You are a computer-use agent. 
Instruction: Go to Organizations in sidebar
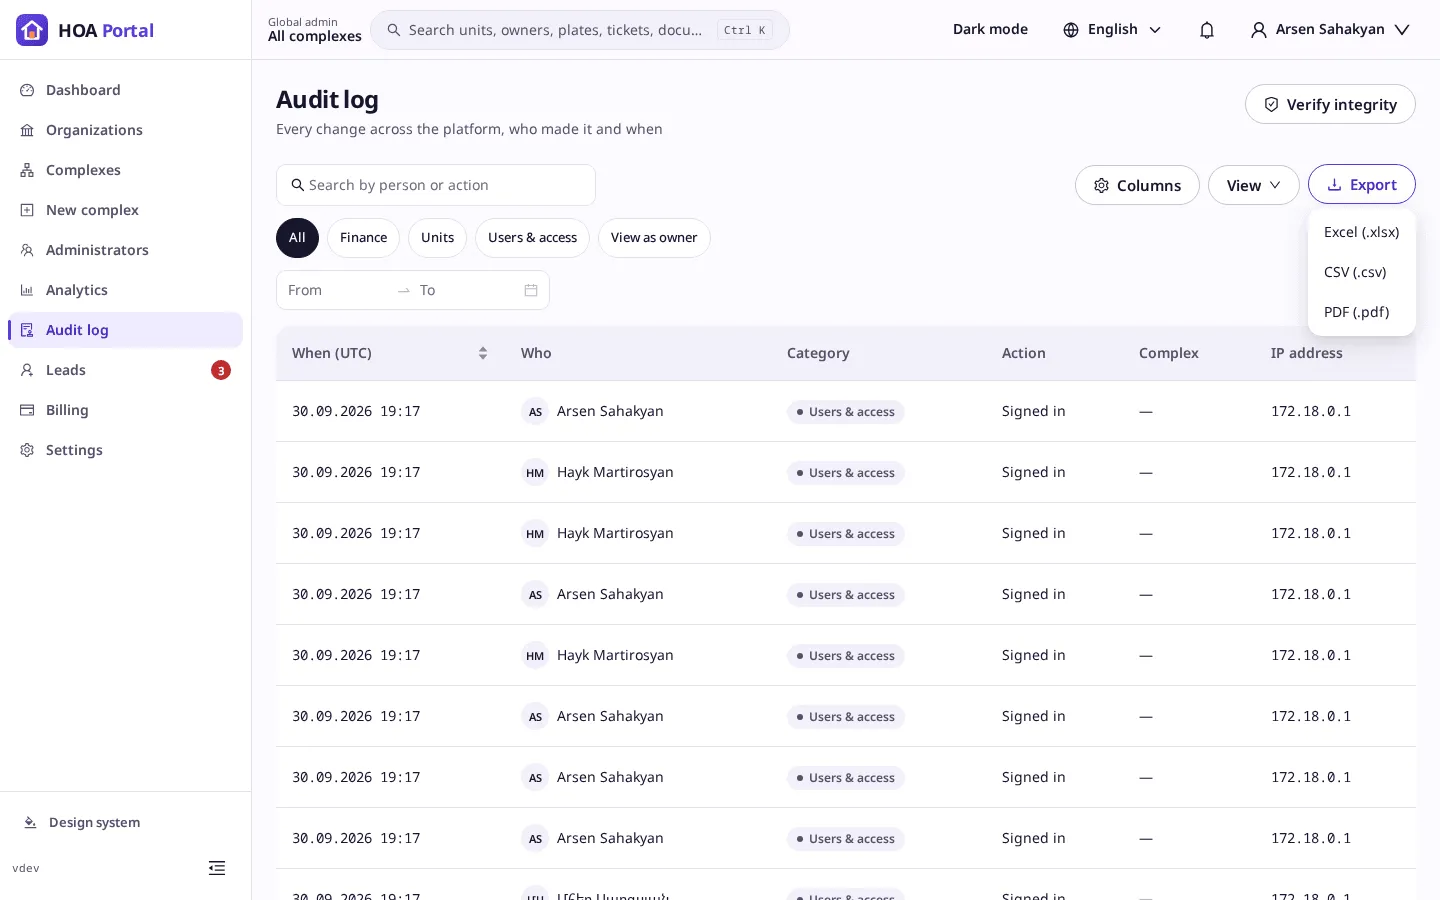point(125,130)
